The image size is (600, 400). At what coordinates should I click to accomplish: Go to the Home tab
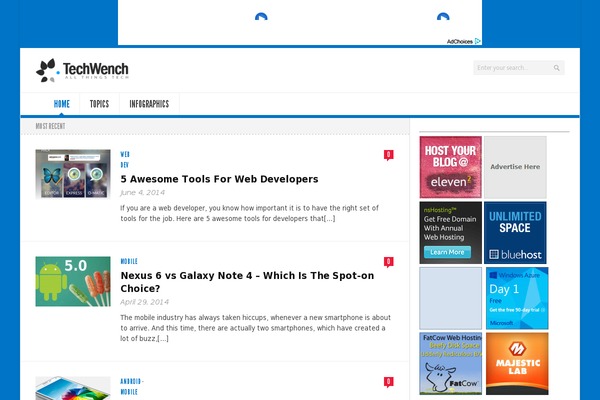[x=62, y=104]
